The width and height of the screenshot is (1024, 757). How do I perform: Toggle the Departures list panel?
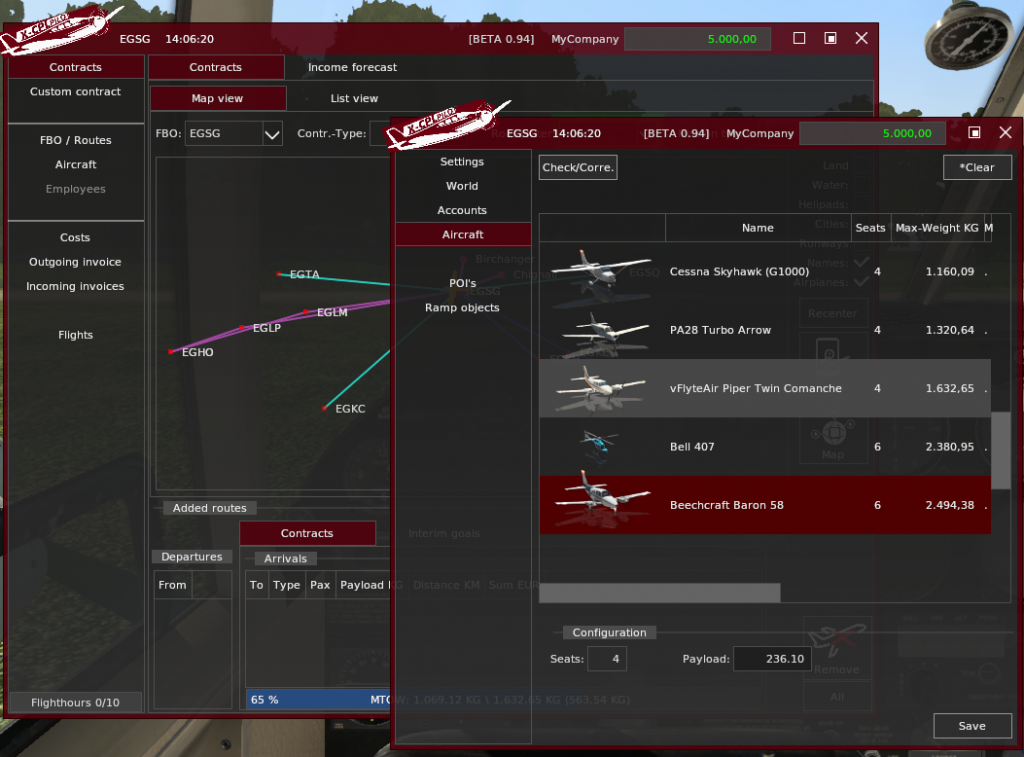(192, 557)
